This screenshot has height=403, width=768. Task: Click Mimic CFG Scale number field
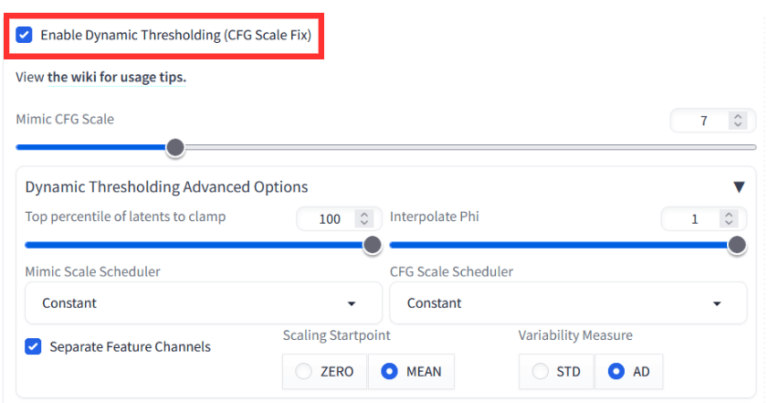[x=700, y=121]
